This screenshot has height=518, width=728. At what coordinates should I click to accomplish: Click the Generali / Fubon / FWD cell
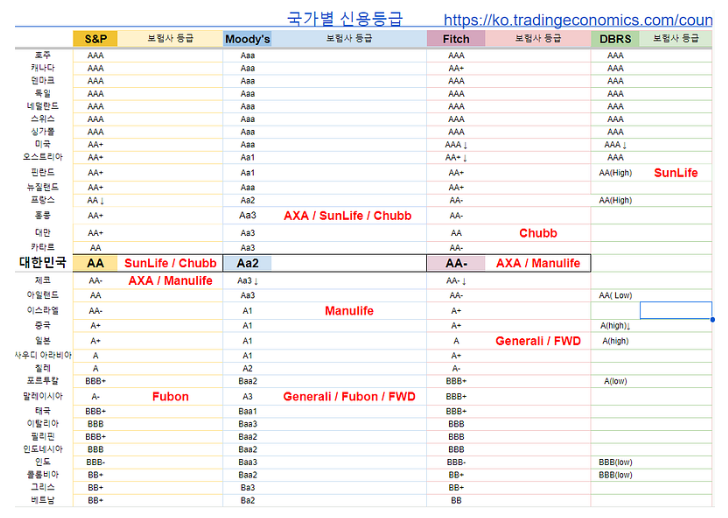[x=349, y=396]
